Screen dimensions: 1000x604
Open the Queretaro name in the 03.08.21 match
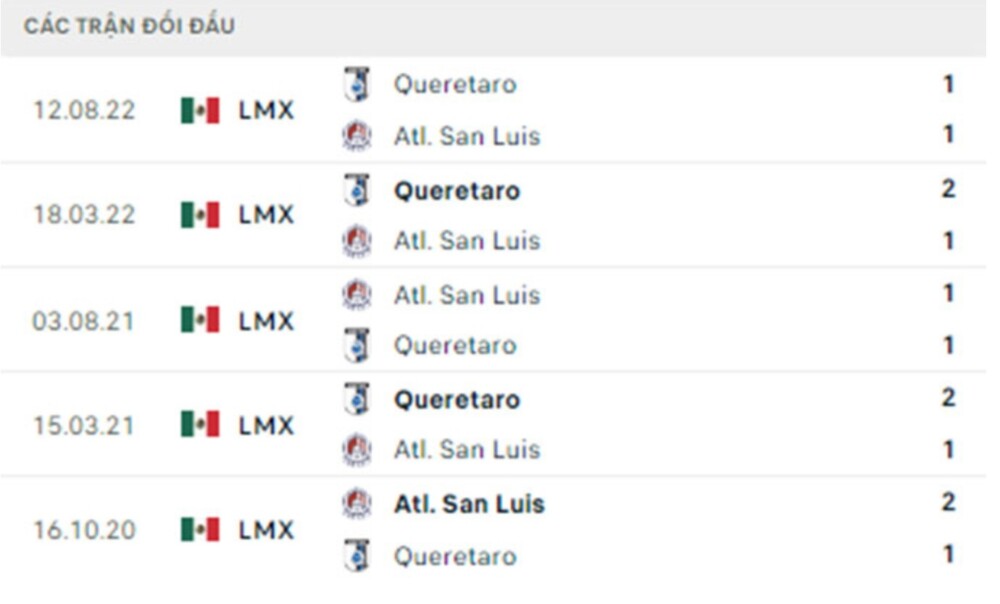(x=455, y=346)
